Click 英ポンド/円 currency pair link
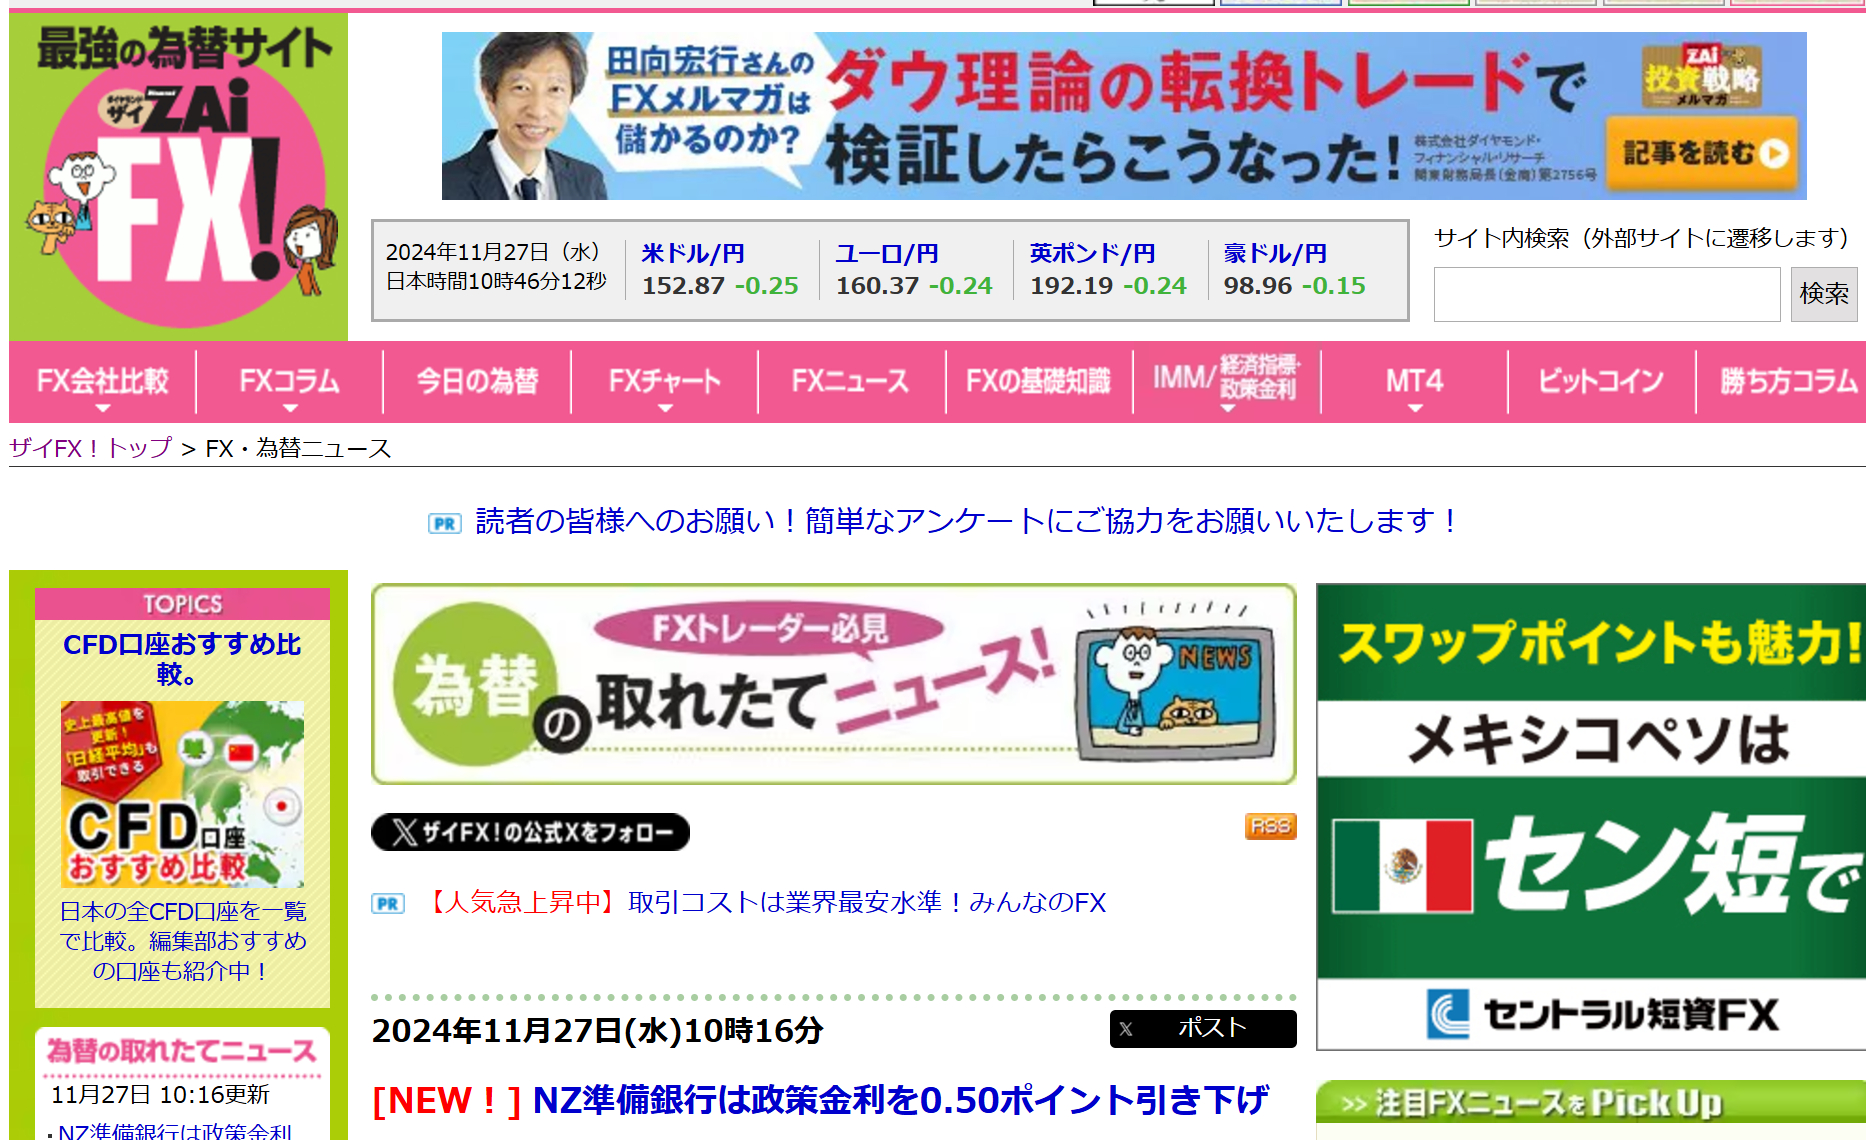The width and height of the screenshot is (1866, 1140). 1092,254
